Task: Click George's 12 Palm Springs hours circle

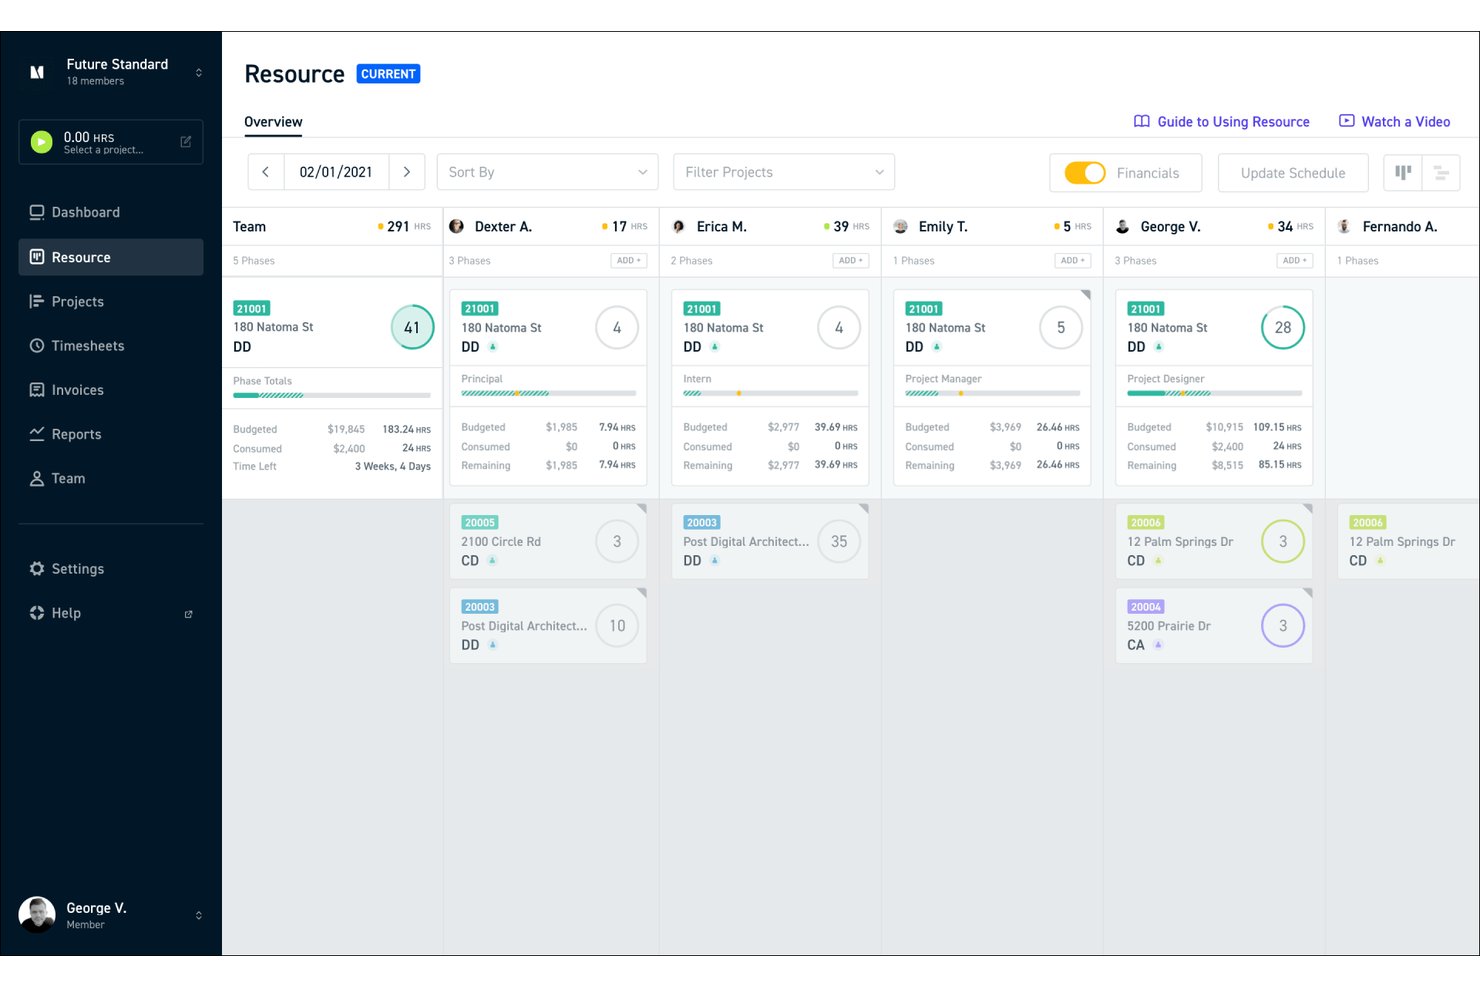Action: point(1283,541)
